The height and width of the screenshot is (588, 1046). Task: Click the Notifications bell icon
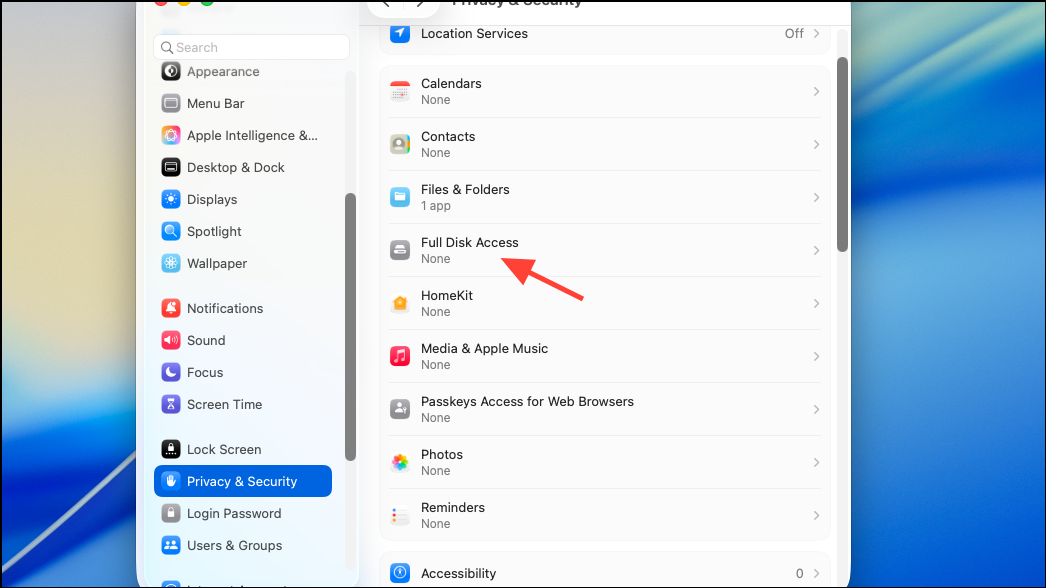171,308
